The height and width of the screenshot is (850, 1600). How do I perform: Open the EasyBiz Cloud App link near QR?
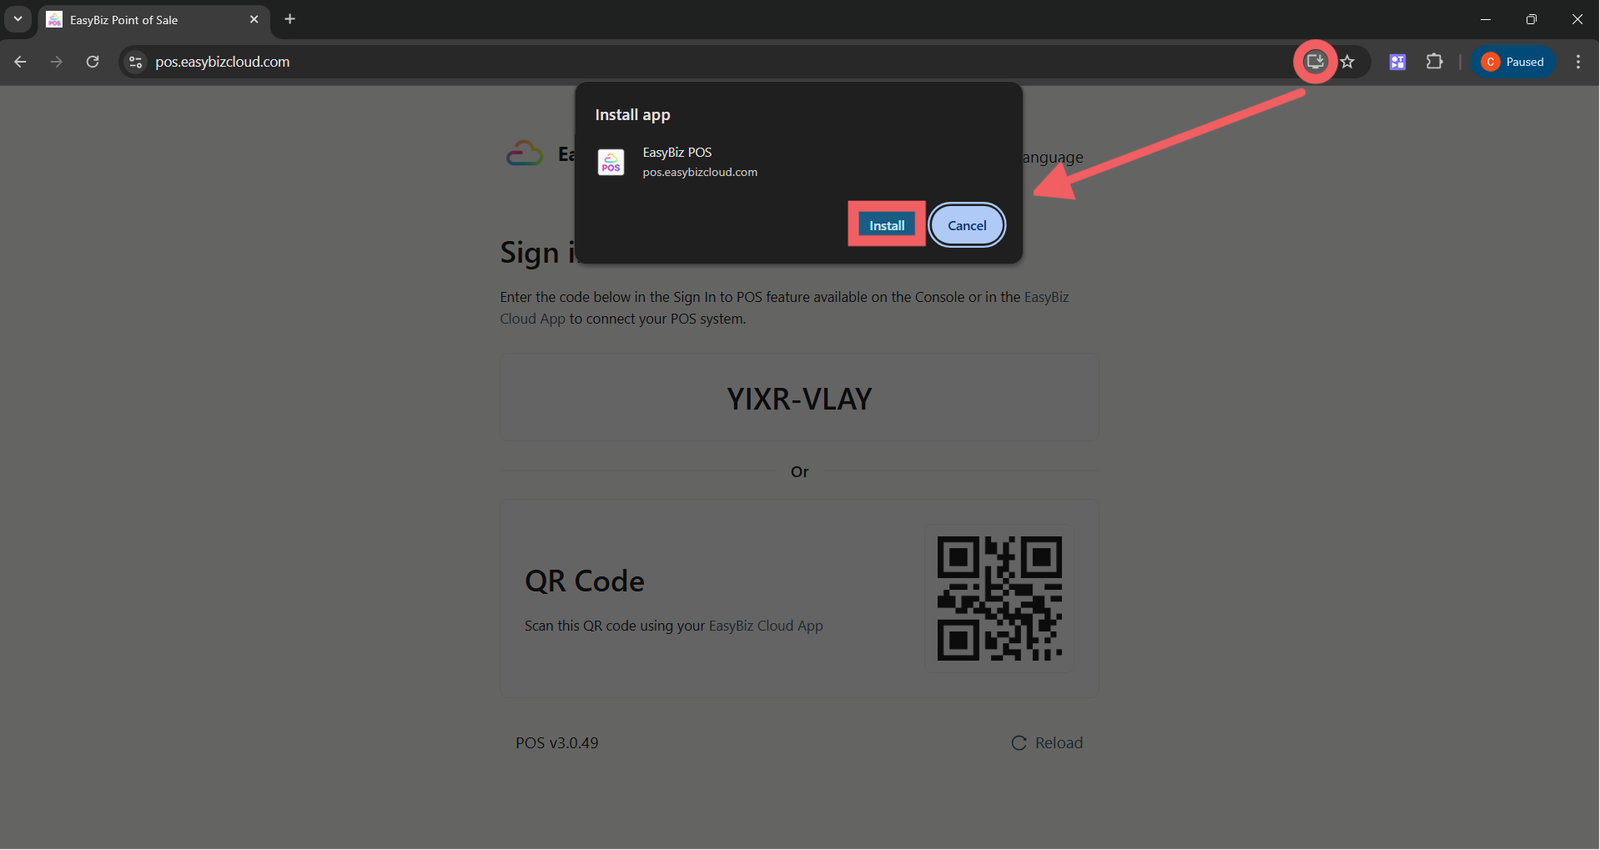pos(766,626)
